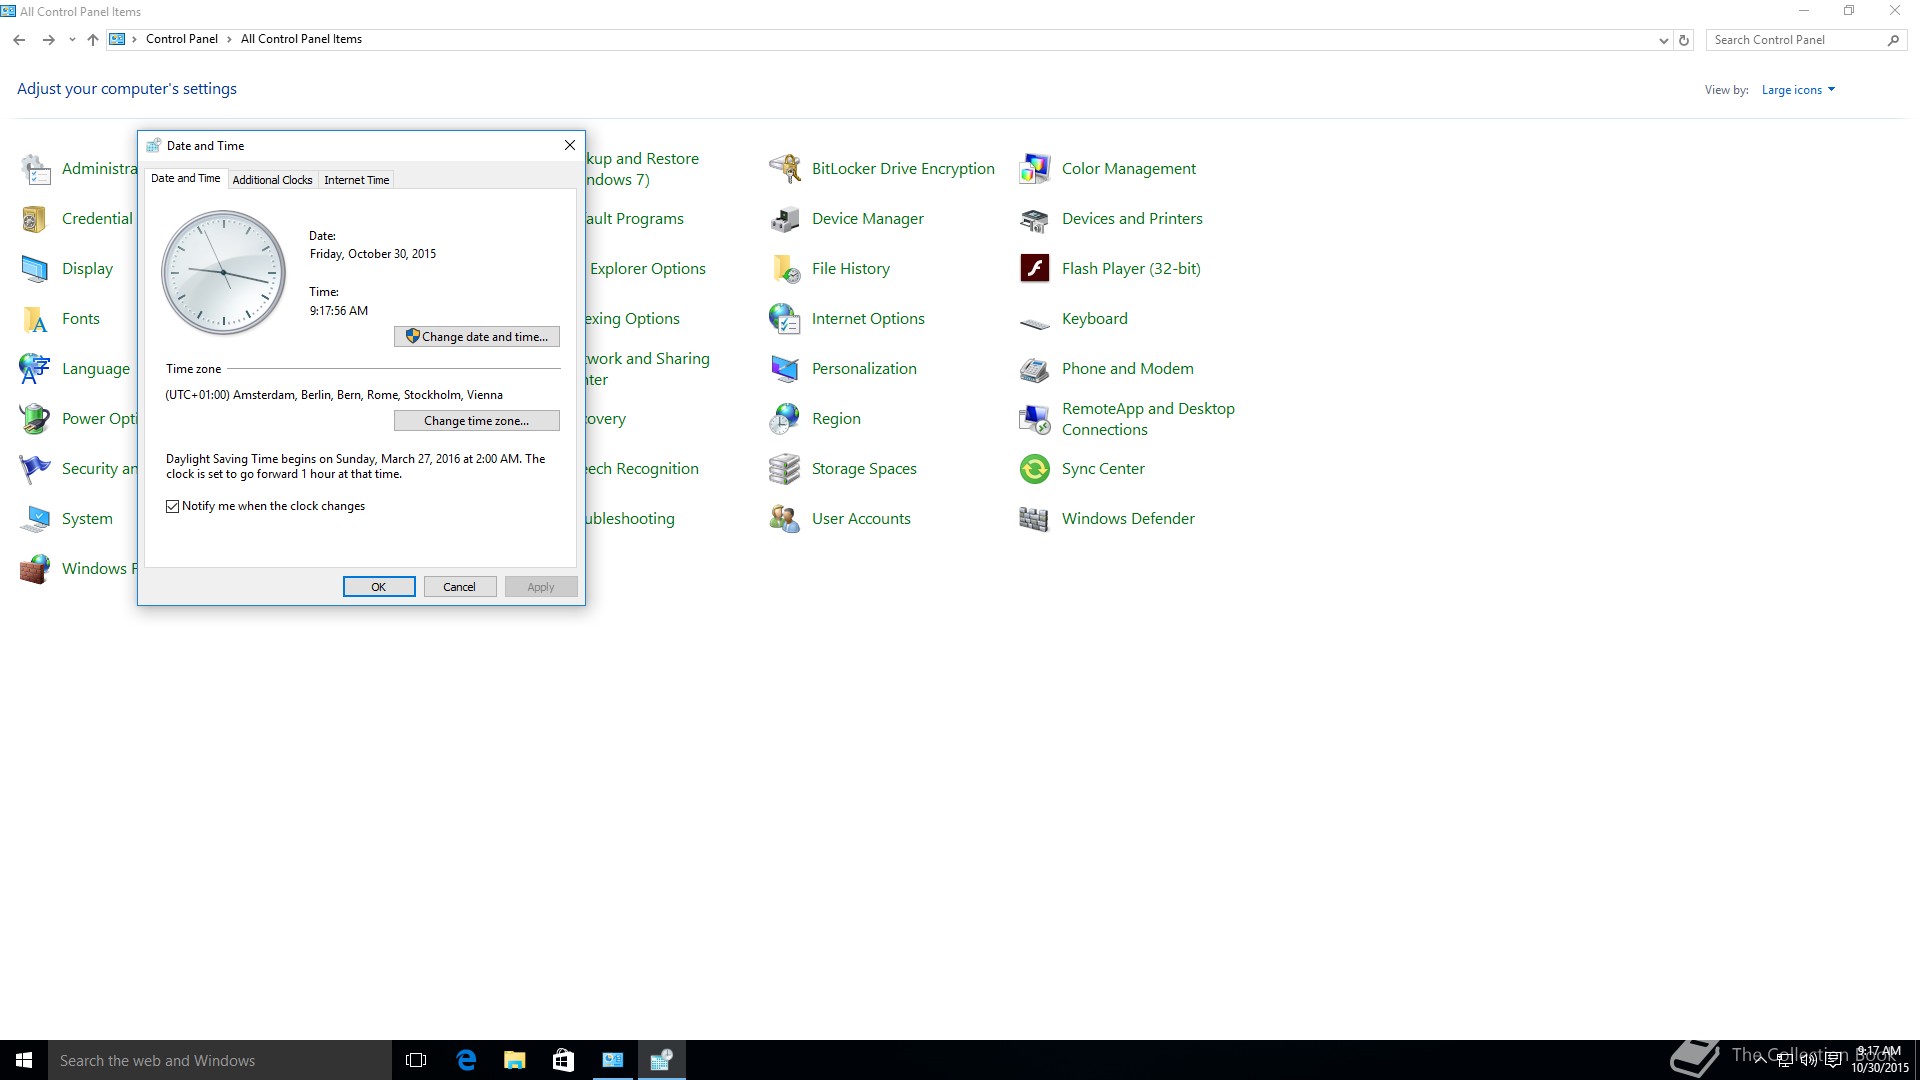Untick Notify me when the clock changes
1920x1080 pixels.
tap(173, 506)
